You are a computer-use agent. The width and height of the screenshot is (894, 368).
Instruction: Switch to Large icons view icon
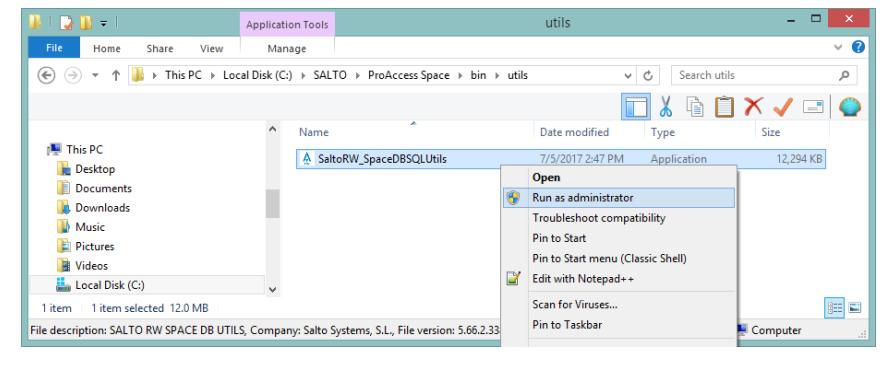pos(854,308)
